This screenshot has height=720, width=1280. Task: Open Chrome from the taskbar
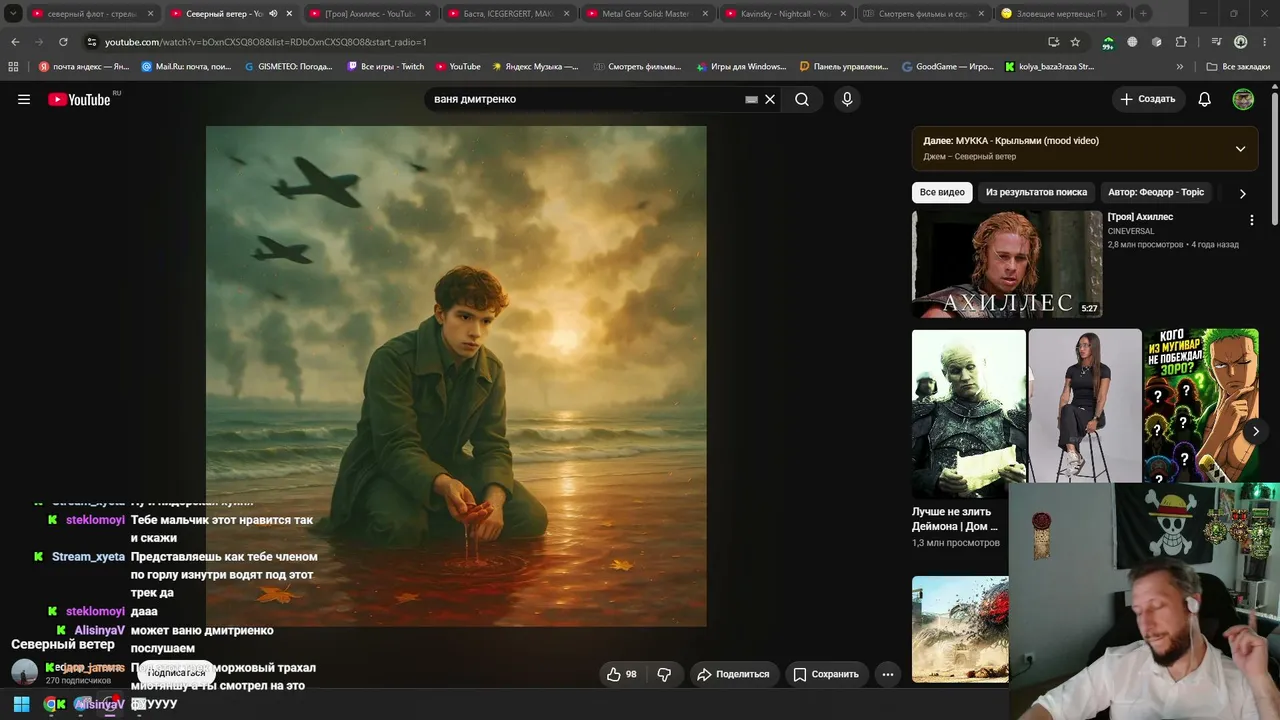(x=50, y=704)
